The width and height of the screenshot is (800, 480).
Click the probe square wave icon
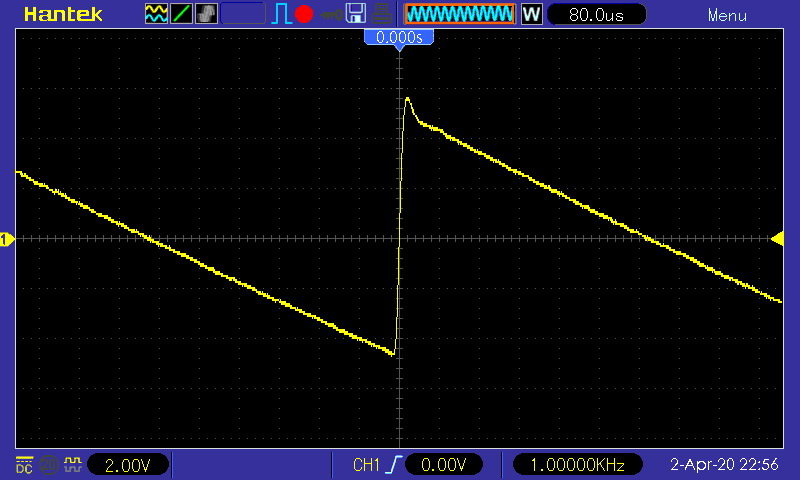coord(72,464)
